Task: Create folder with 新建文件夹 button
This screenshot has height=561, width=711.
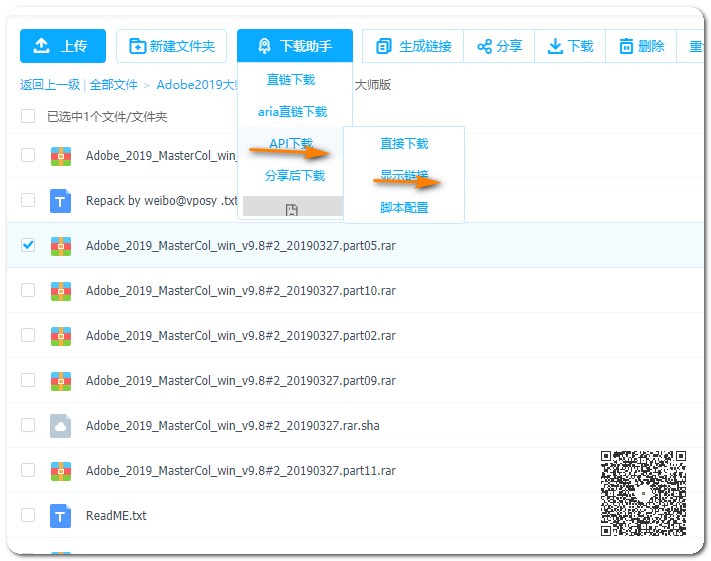Action: 171,46
